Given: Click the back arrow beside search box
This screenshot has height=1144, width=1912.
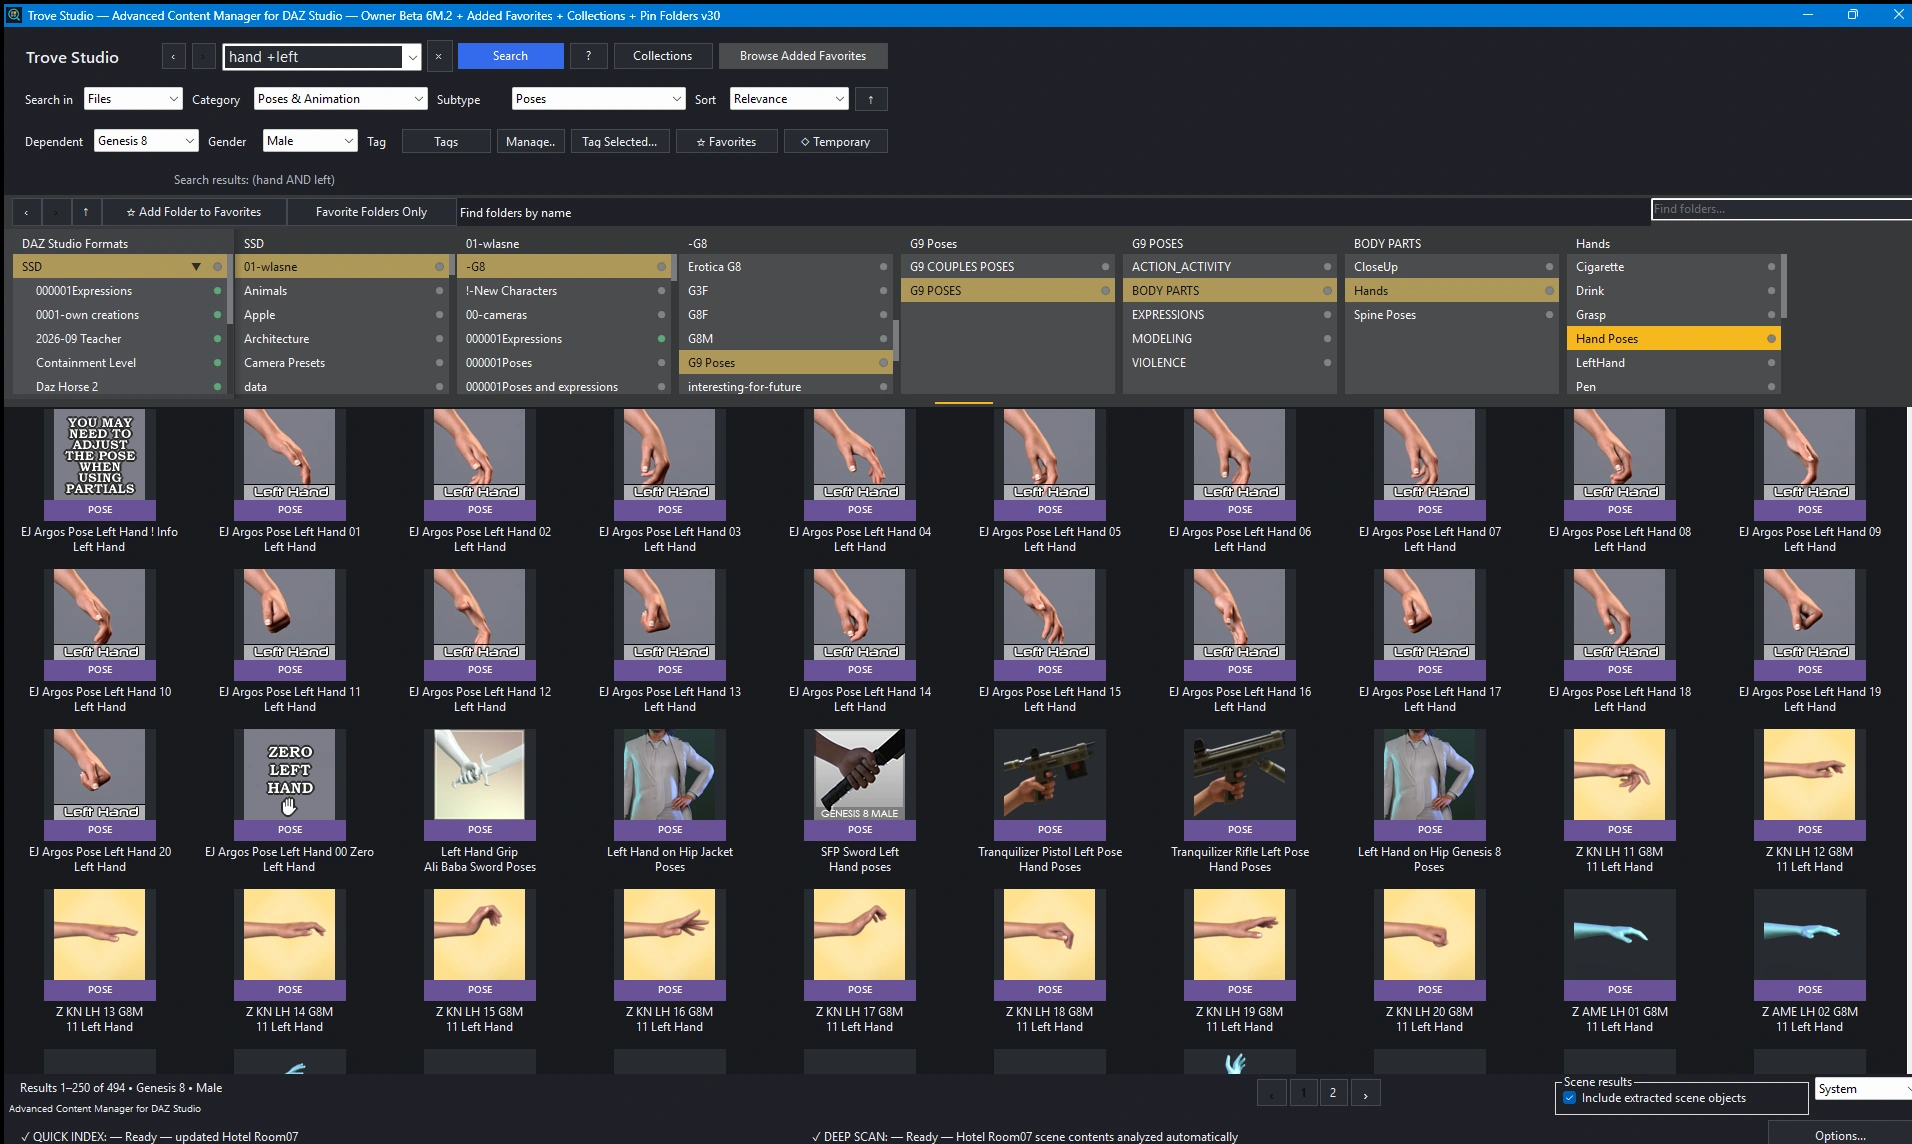Looking at the screenshot, I should [x=173, y=57].
